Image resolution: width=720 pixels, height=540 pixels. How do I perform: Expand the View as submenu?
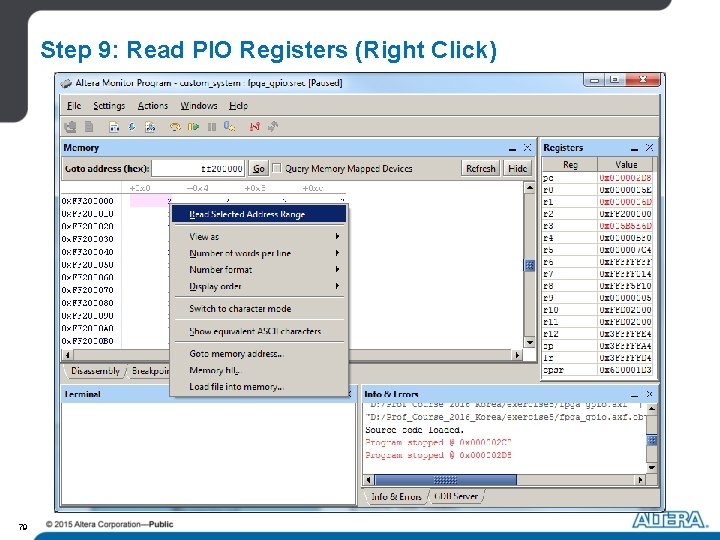point(259,236)
